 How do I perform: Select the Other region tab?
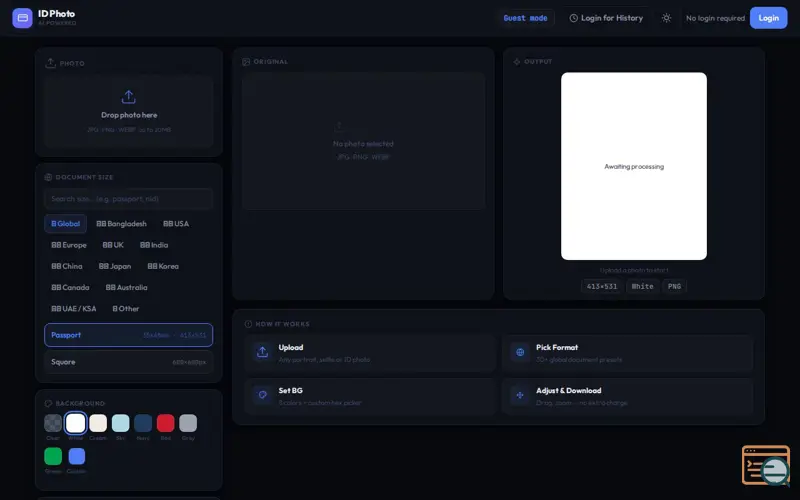pos(126,309)
